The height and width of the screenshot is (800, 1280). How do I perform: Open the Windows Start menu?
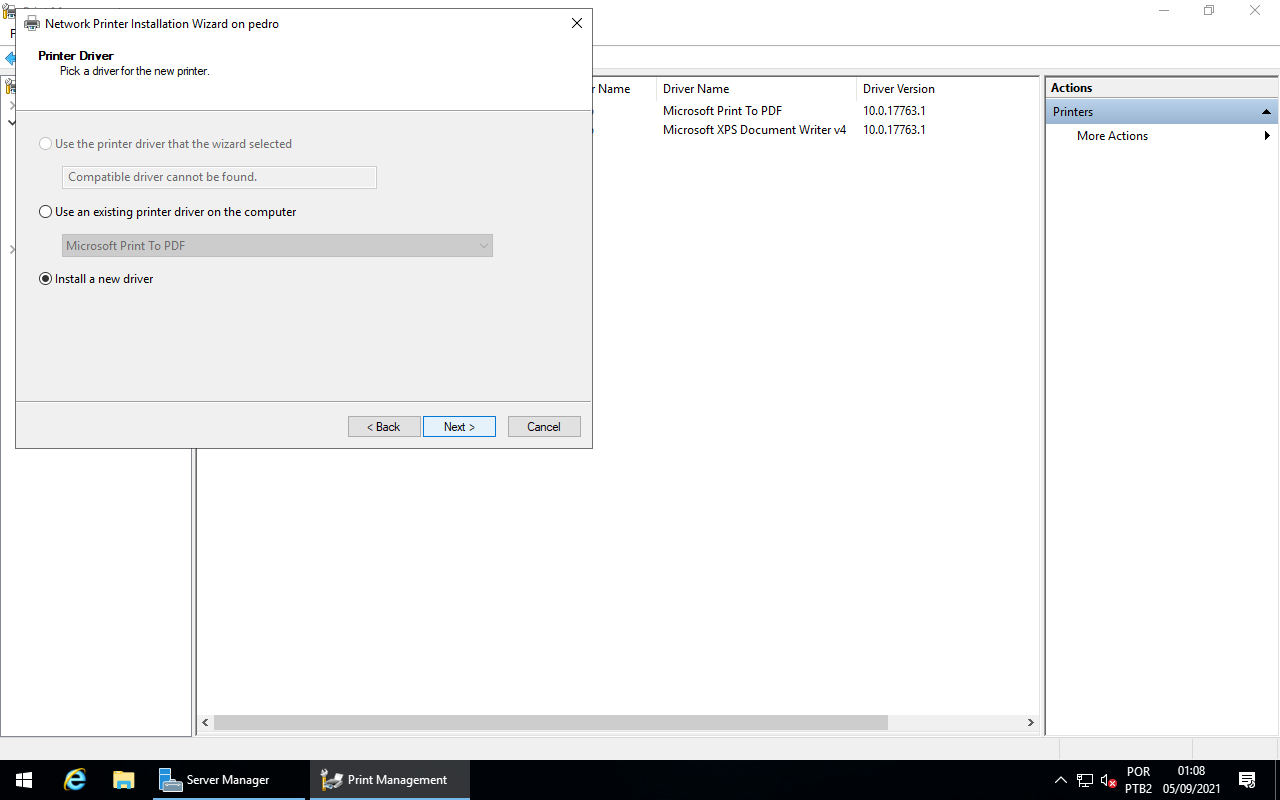coord(24,780)
